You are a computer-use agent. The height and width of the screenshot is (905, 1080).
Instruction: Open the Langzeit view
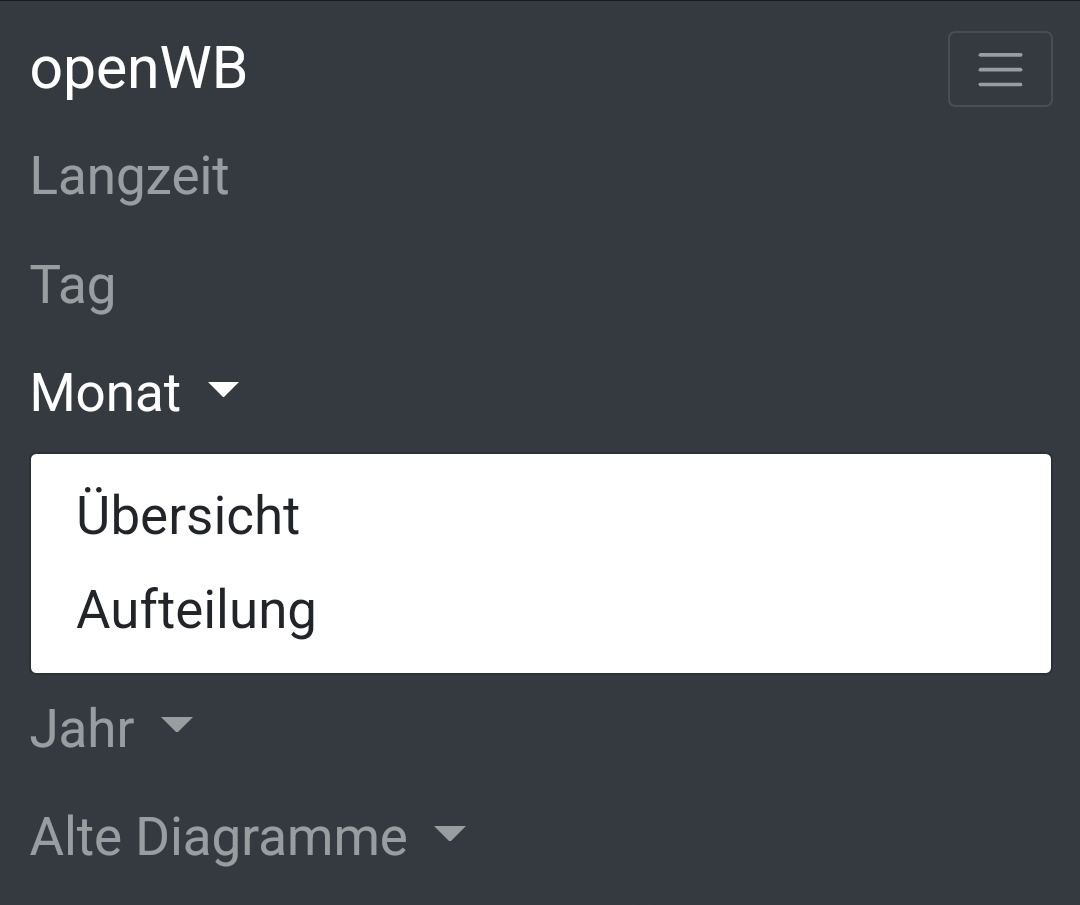click(x=130, y=177)
